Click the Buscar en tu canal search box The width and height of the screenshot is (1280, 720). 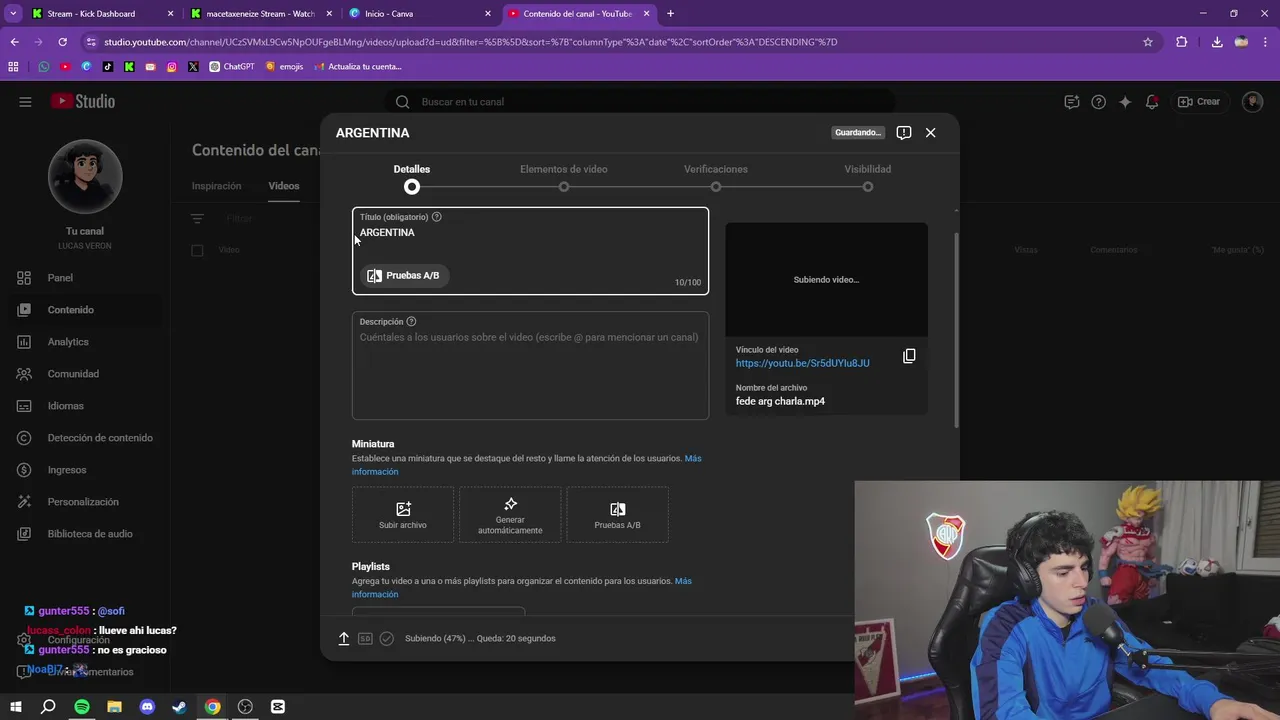[640, 102]
